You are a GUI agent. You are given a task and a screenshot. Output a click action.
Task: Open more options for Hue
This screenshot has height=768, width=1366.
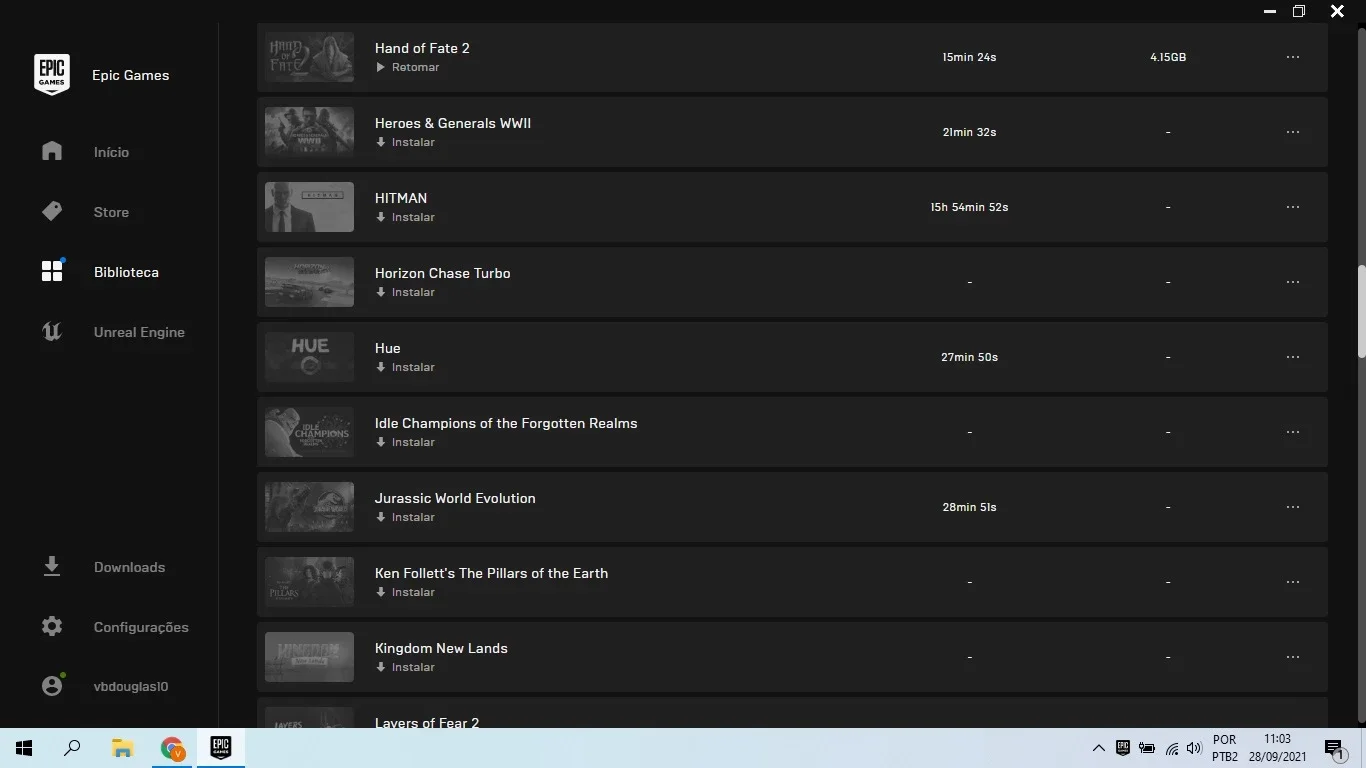point(1293,357)
